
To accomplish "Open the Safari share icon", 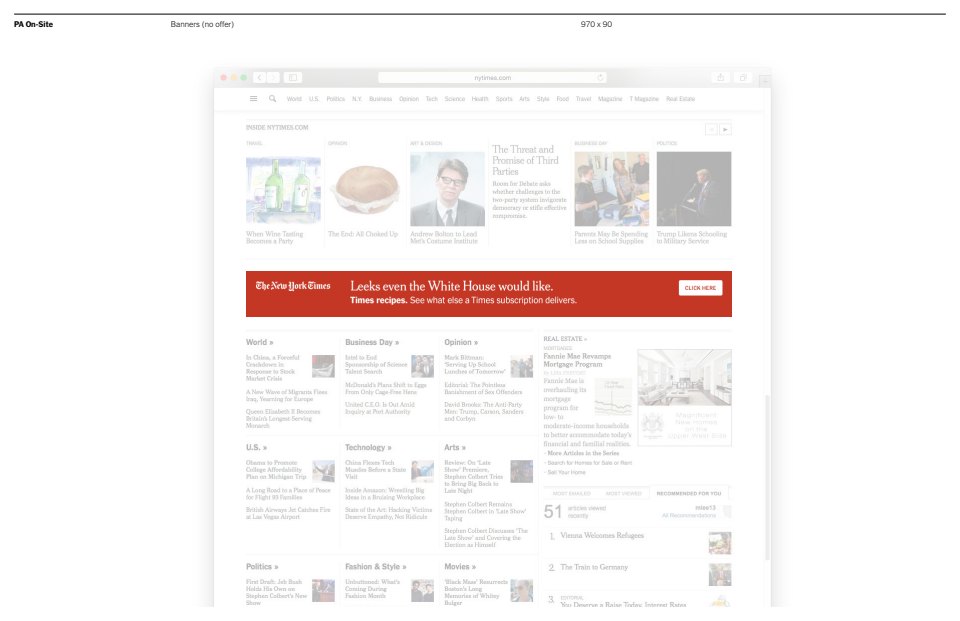I will 721,78.
